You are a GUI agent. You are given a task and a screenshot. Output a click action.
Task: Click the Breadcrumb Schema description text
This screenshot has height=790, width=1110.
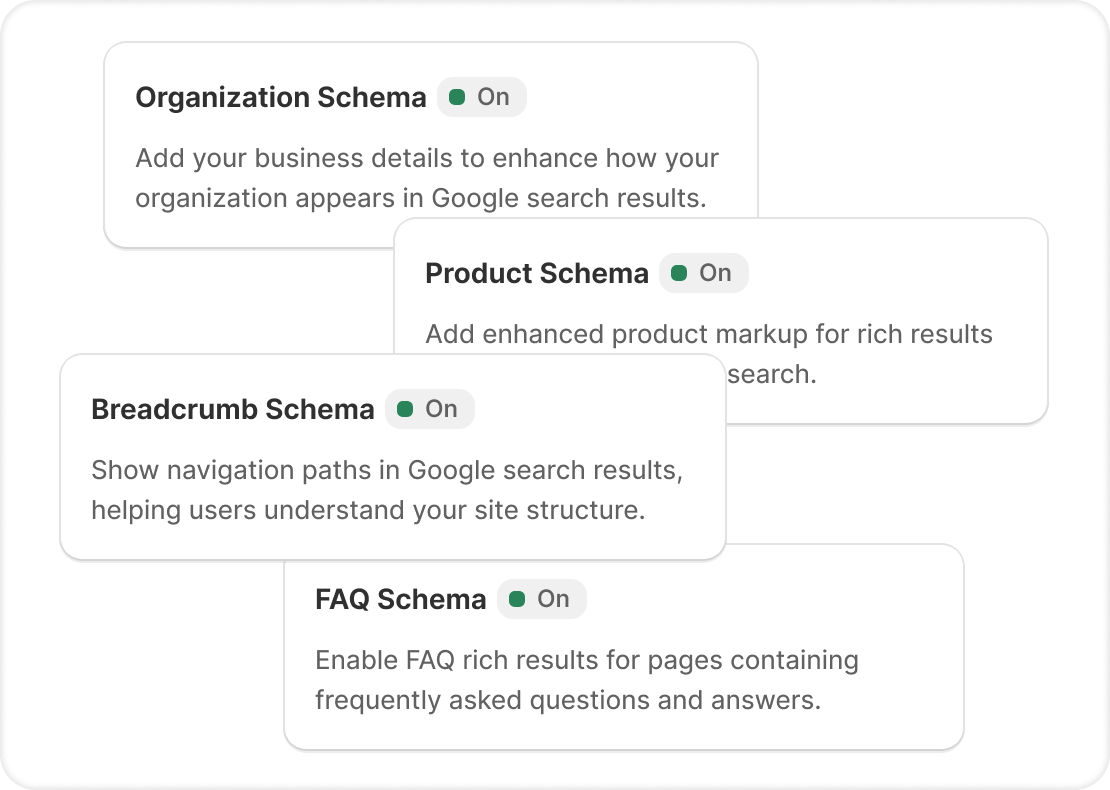click(386, 490)
